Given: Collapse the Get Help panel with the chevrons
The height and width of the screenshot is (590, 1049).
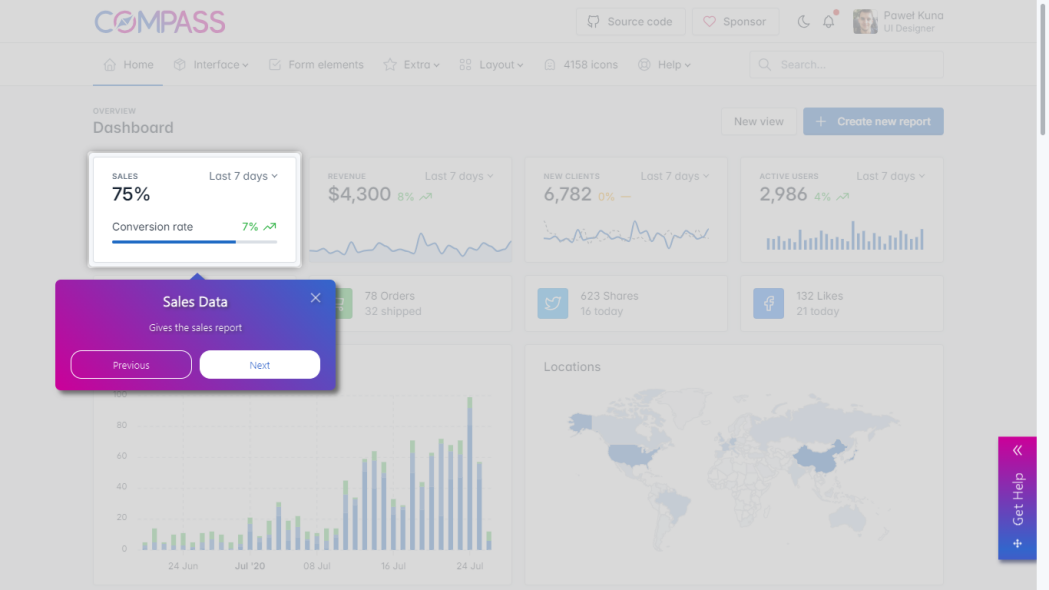Looking at the screenshot, I should click(x=1017, y=449).
